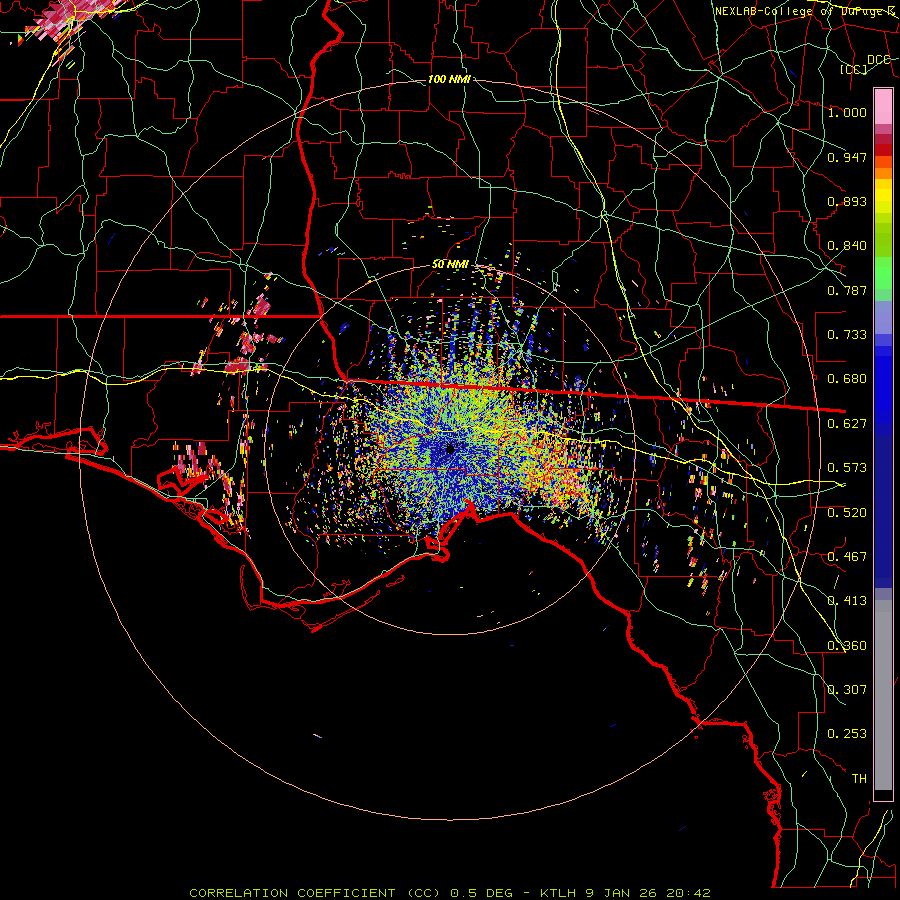This screenshot has width=900, height=900.
Task: Click the 0.360 scale value
Action: click(x=847, y=646)
